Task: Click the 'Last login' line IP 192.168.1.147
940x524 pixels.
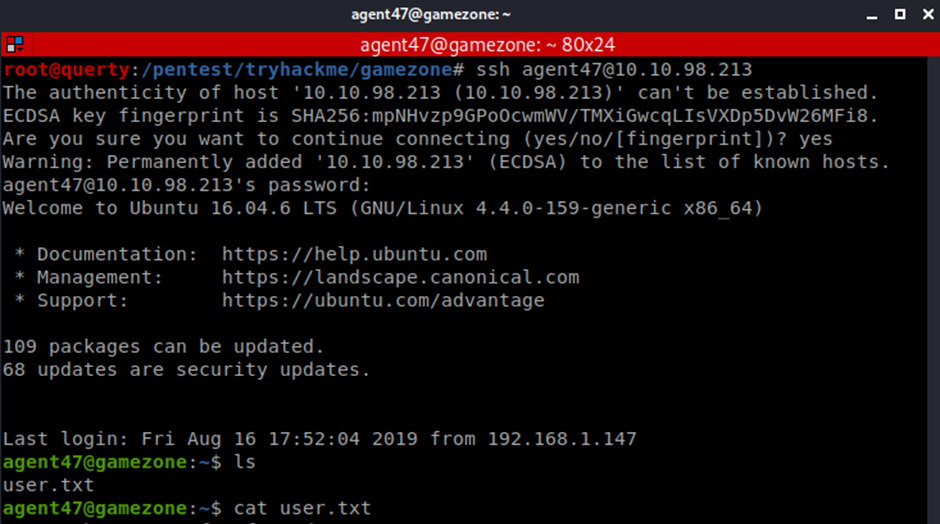Action: click(562, 439)
